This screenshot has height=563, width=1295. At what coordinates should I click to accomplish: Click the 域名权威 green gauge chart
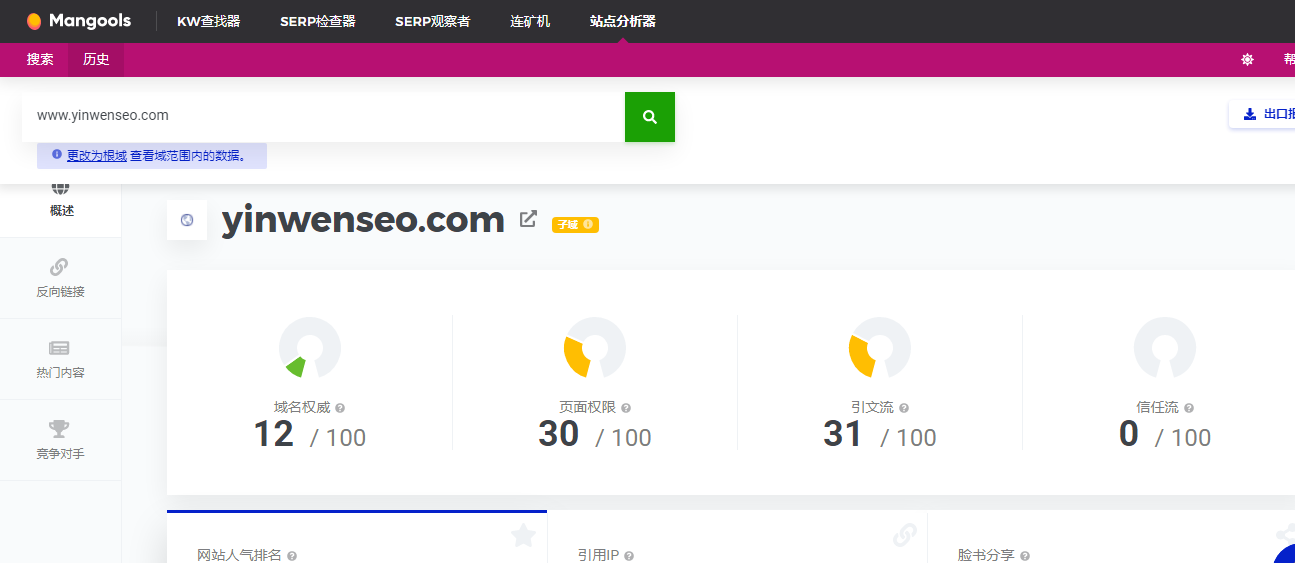coord(310,348)
